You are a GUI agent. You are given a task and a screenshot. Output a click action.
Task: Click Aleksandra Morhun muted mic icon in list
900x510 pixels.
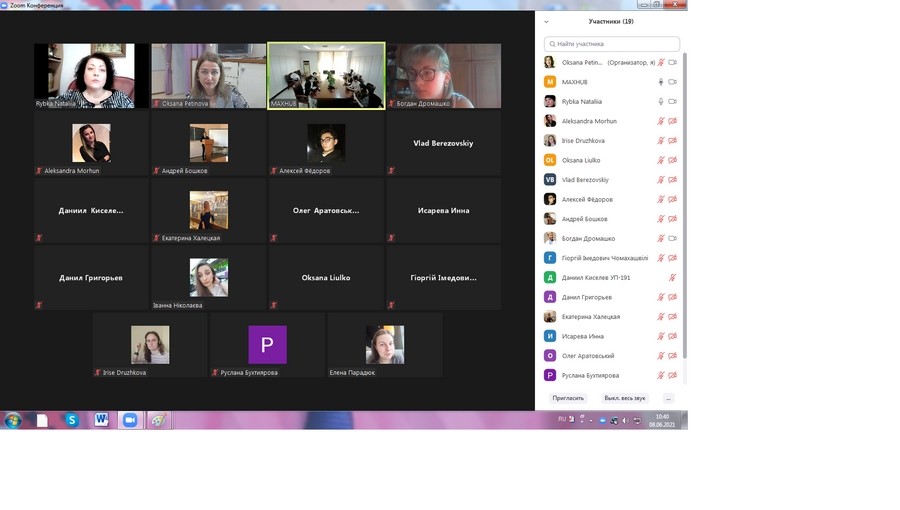[x=661, y=121]
